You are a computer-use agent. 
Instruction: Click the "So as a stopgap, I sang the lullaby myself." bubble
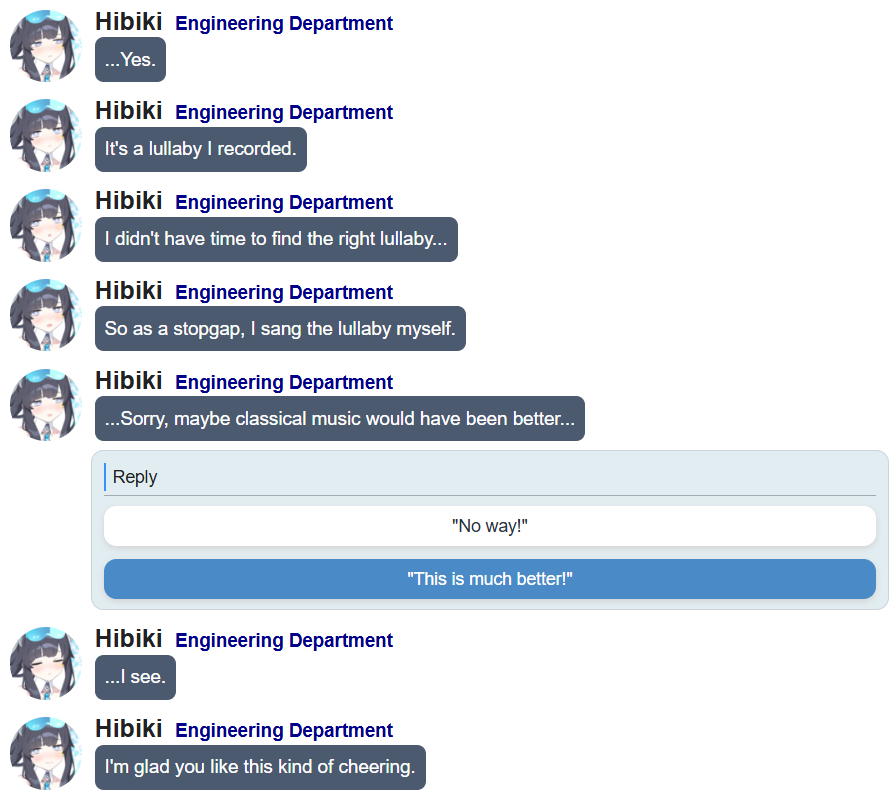(280, 329)
